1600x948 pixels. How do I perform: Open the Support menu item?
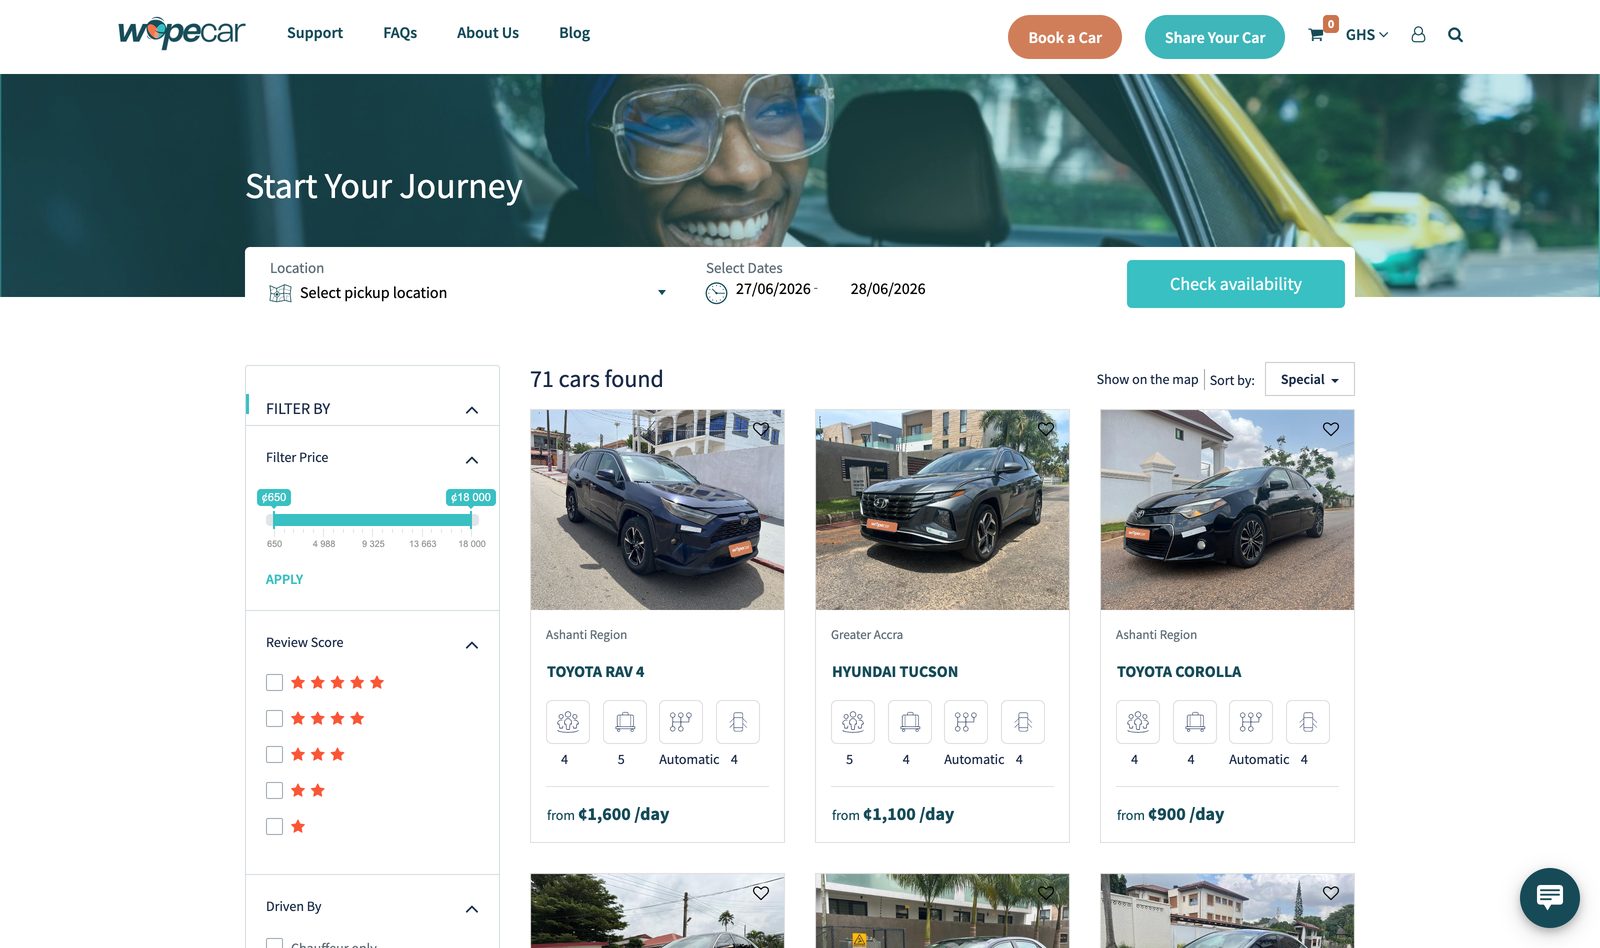(315, 33)
